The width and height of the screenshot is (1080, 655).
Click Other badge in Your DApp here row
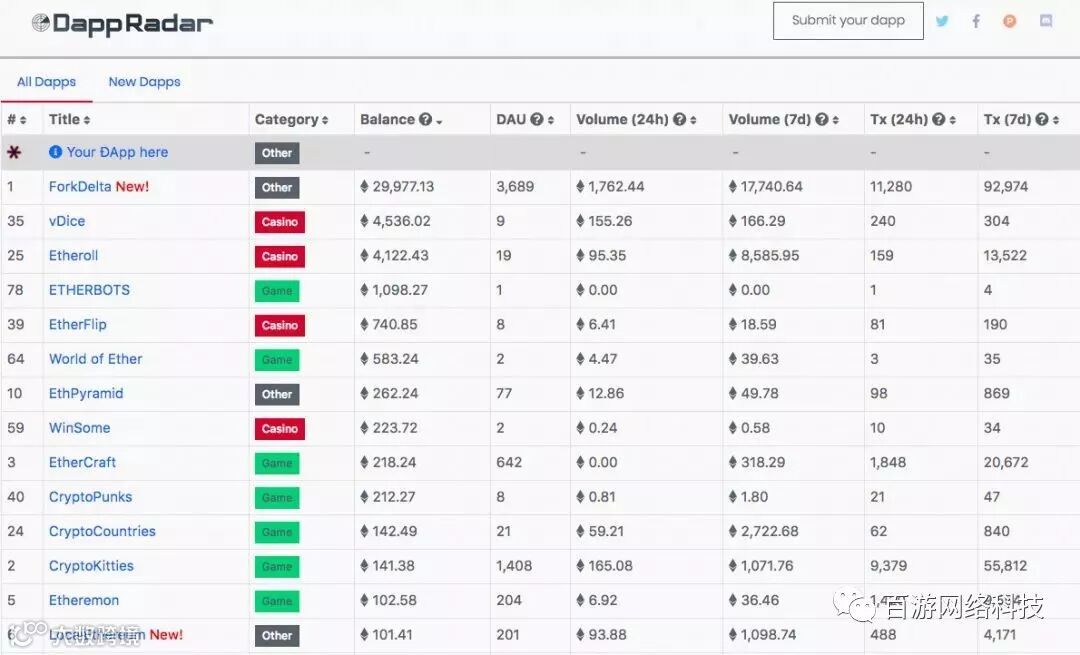click(277, 153)
